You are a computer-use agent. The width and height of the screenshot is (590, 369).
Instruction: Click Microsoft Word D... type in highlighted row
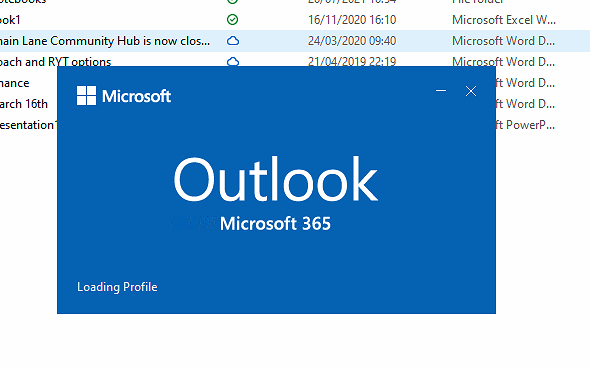click(x=503, y=41)
